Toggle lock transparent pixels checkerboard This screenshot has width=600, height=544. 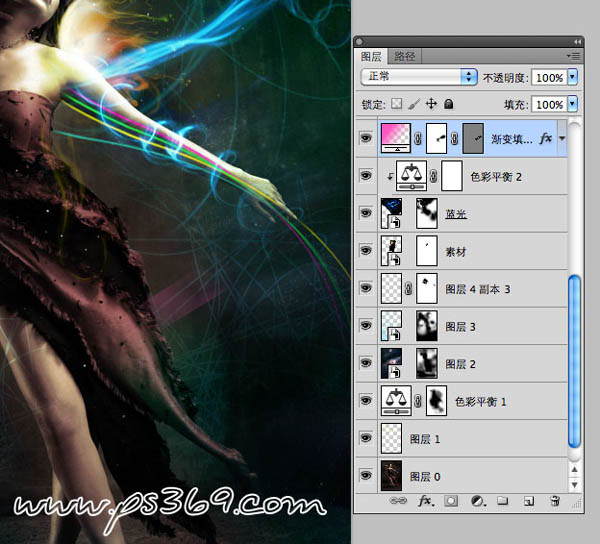click(396, 104)
